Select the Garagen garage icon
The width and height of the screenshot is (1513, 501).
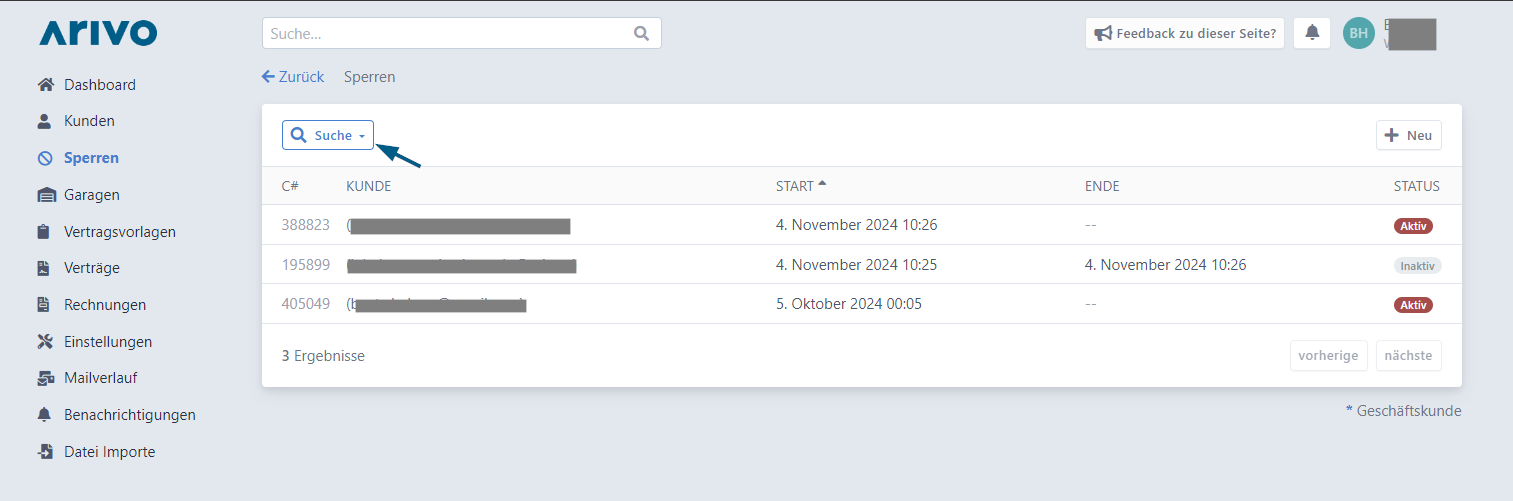coord(45,195)
